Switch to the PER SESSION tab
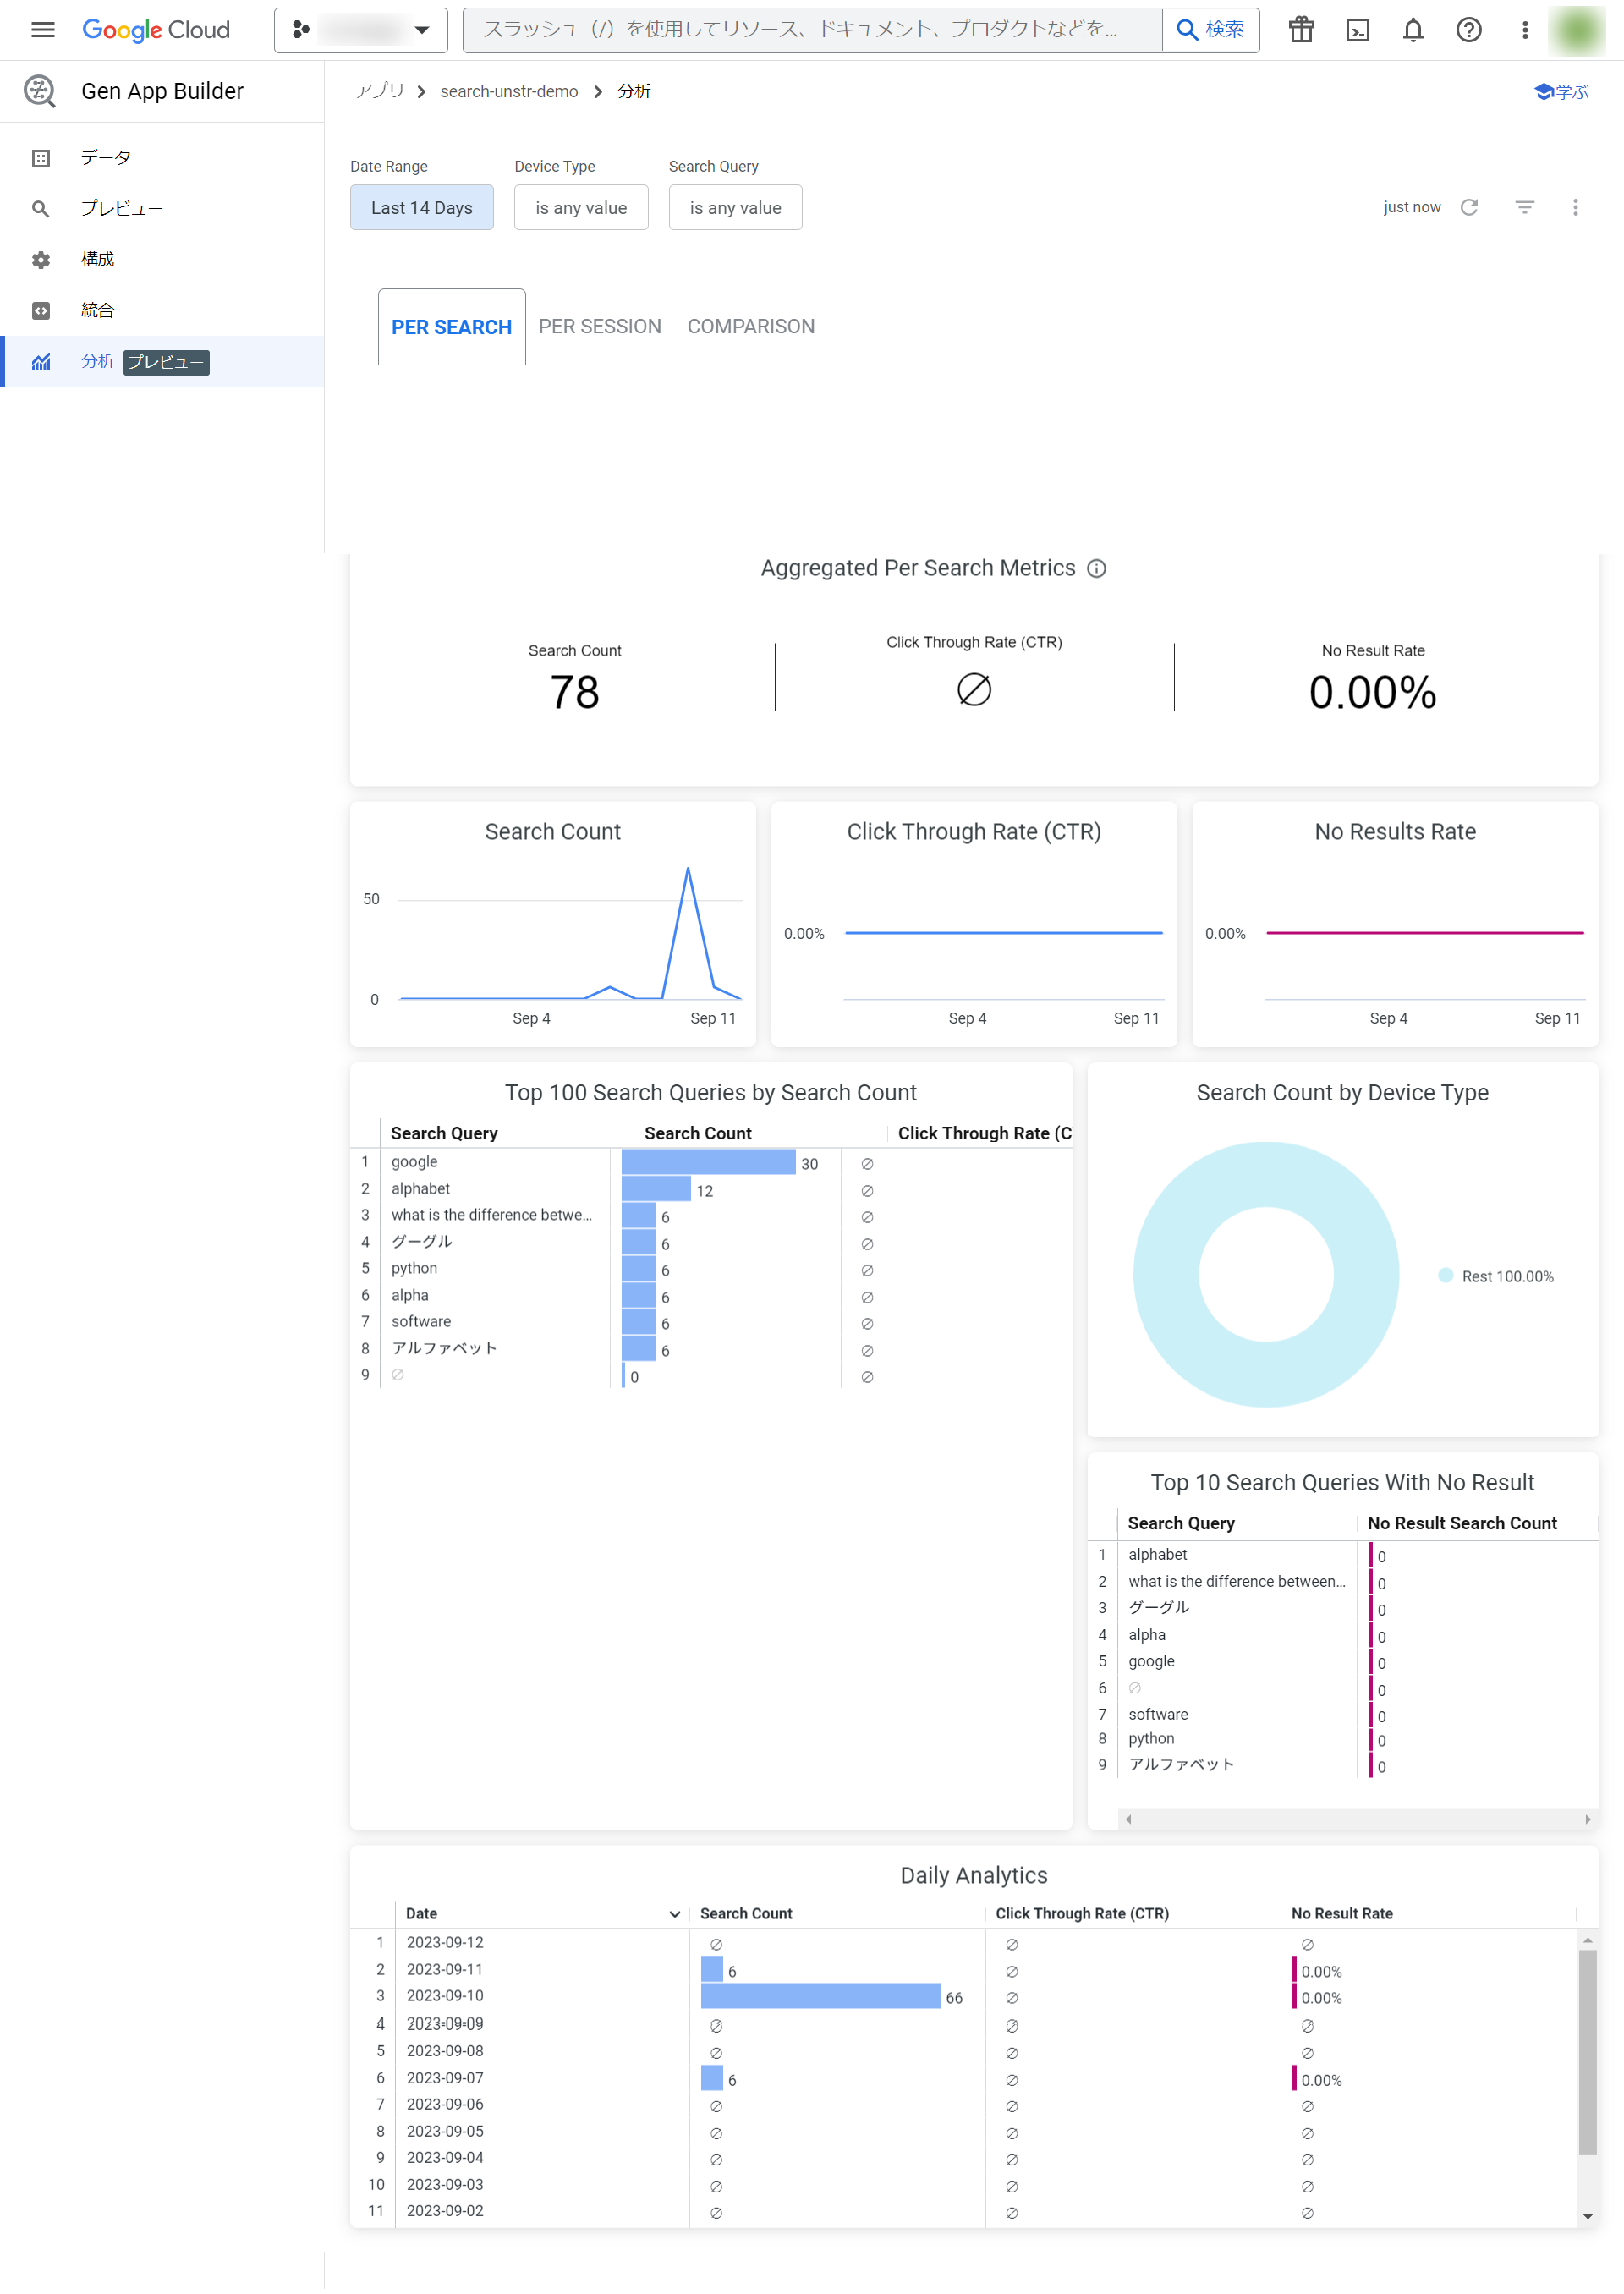1624x2294 pixels. 599,326
